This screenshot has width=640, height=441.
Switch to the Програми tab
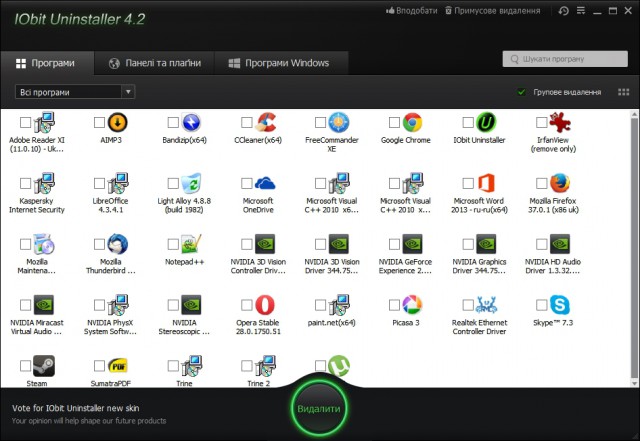(x=47, y=63)
